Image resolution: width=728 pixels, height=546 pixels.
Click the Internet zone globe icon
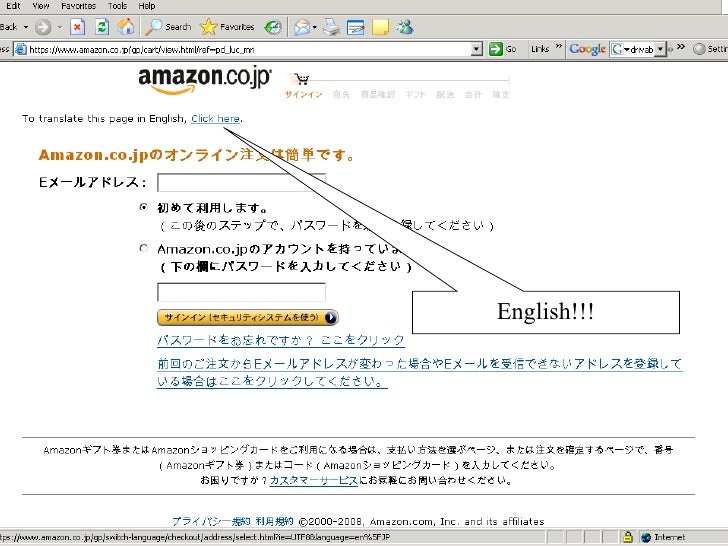[646, 537]
